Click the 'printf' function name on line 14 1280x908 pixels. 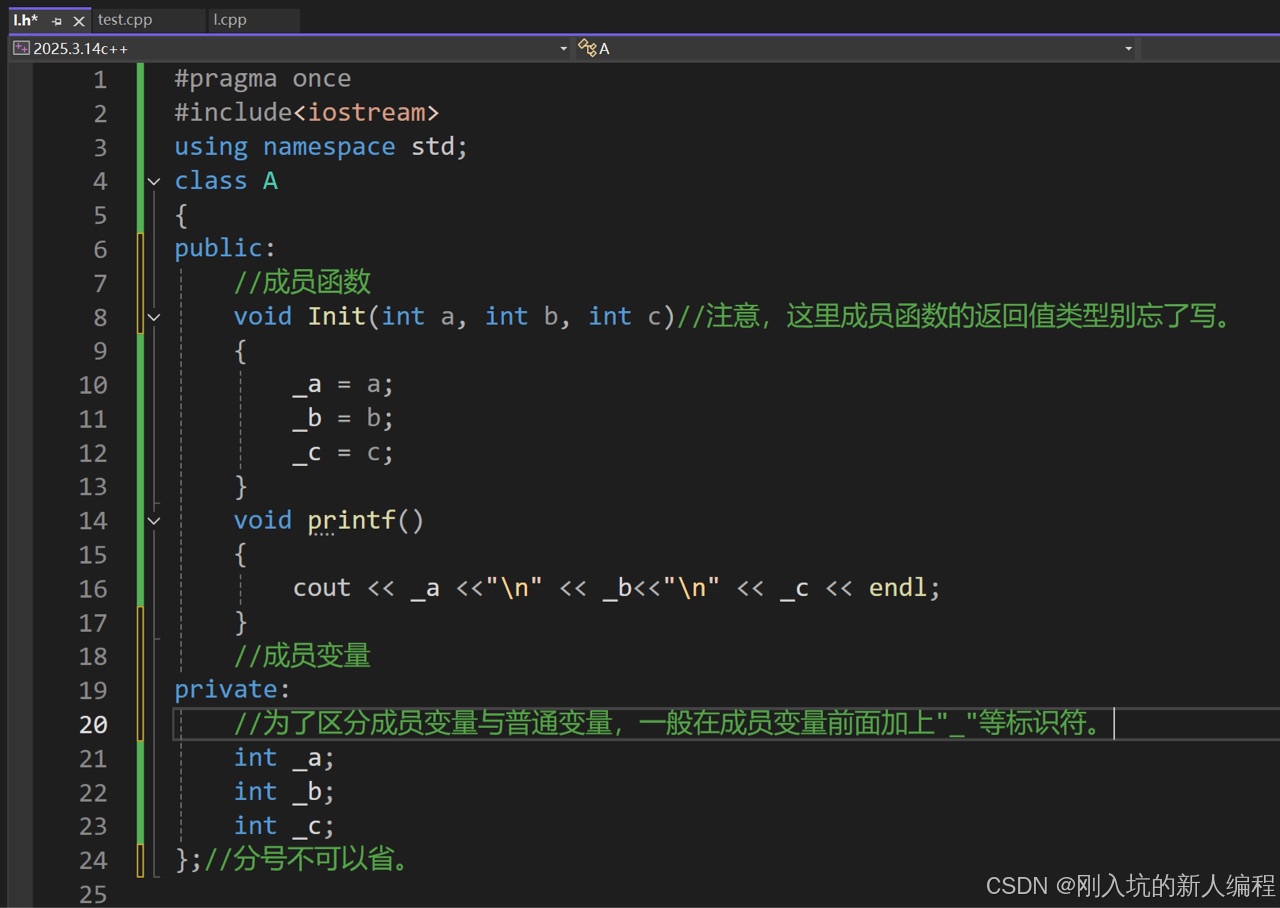pyautogui.click(x=352, y=521)
